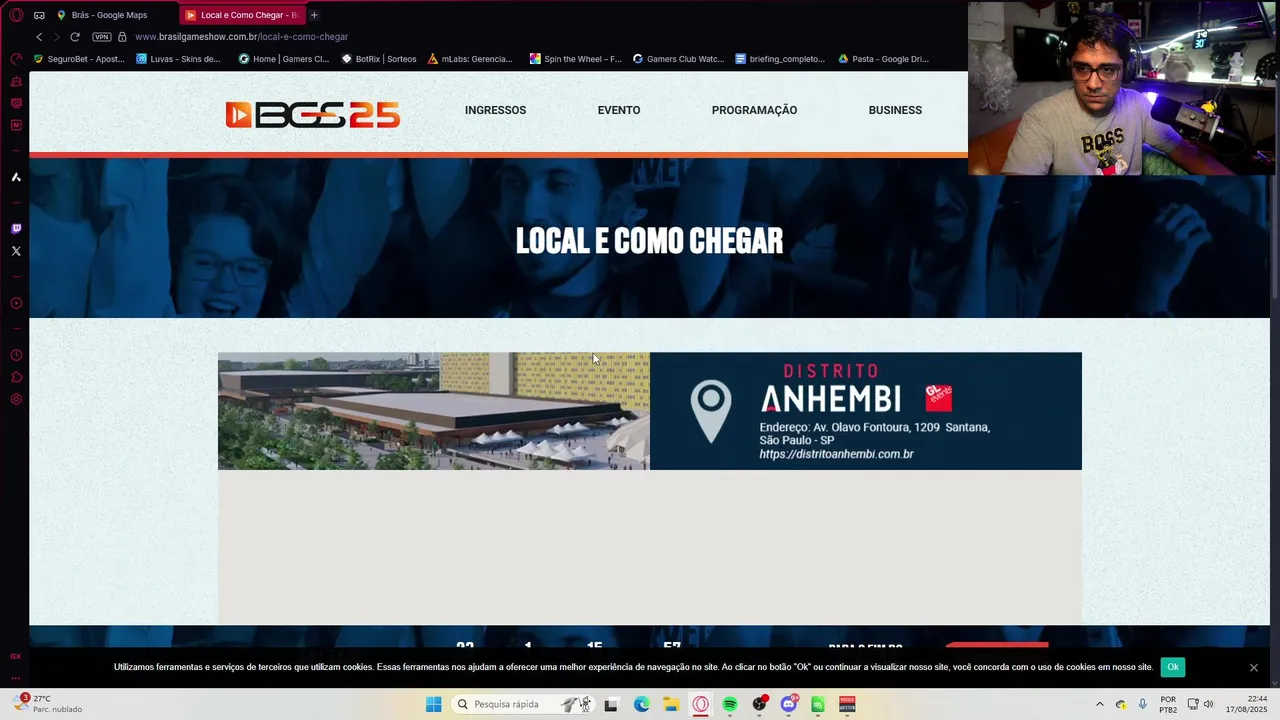Open the briefing_completo bookmark

tap(780, 59)
